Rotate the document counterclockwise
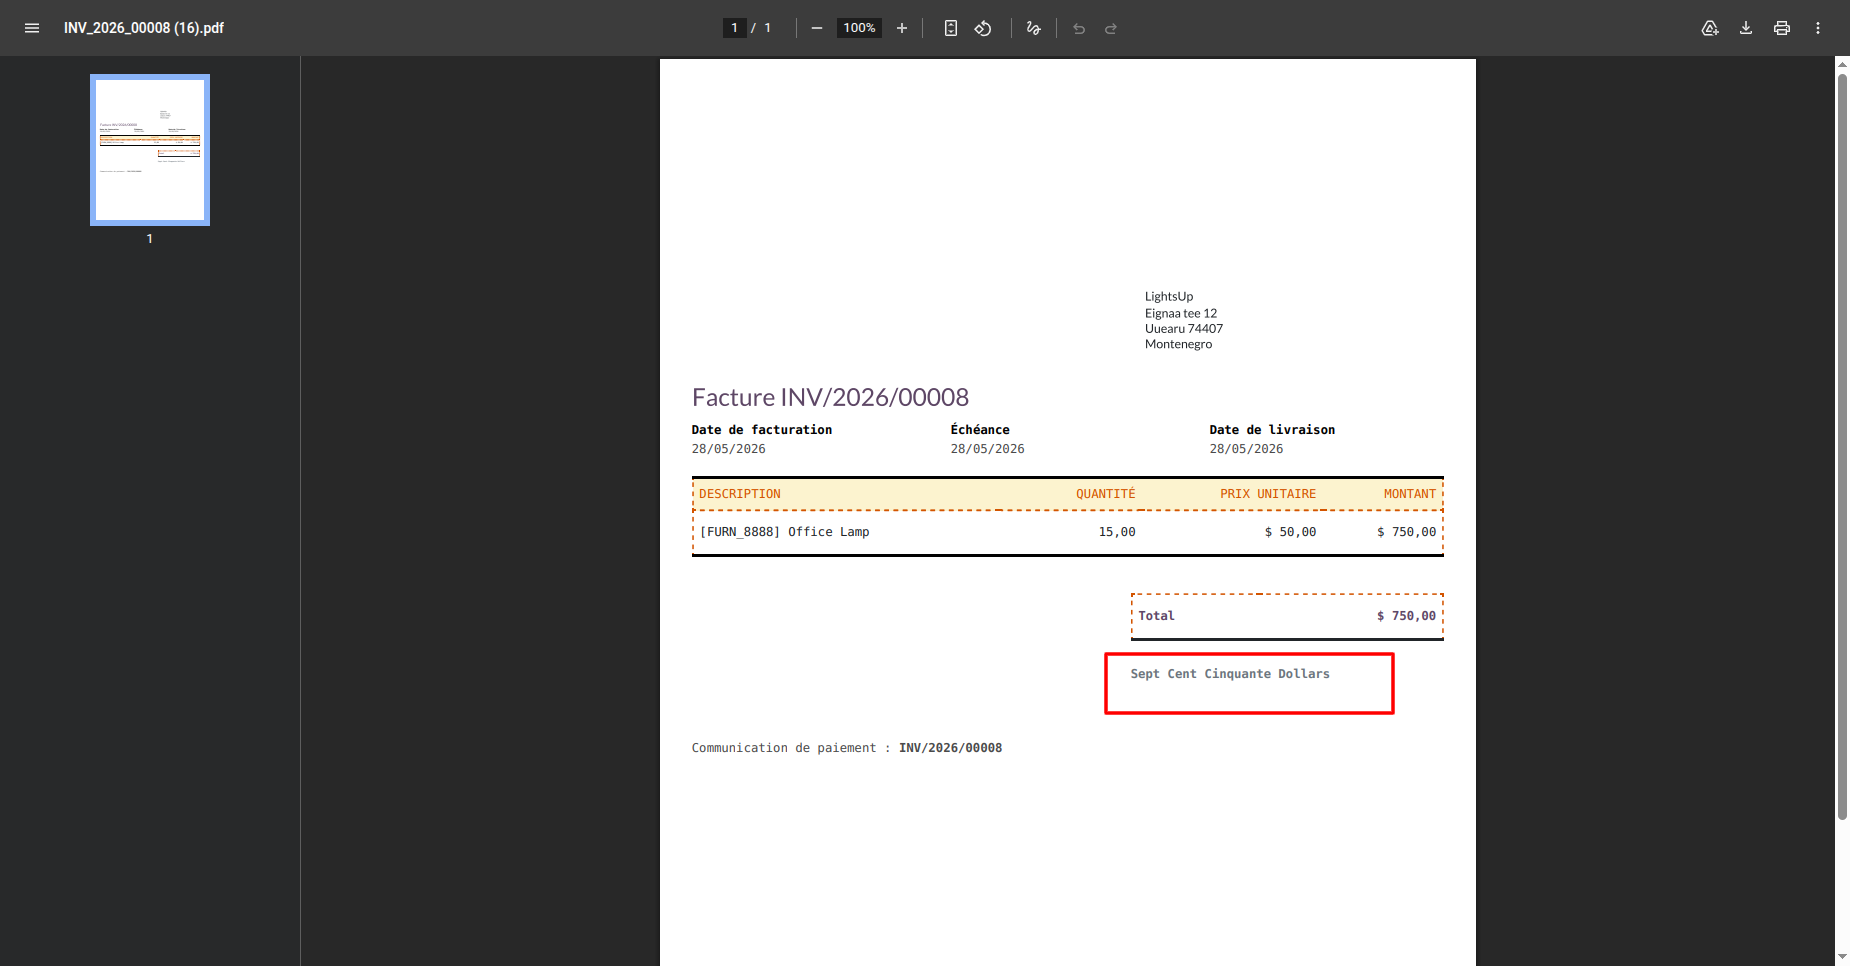The height and width of the screenshot is (966, 1850). (x=983, y=28)
